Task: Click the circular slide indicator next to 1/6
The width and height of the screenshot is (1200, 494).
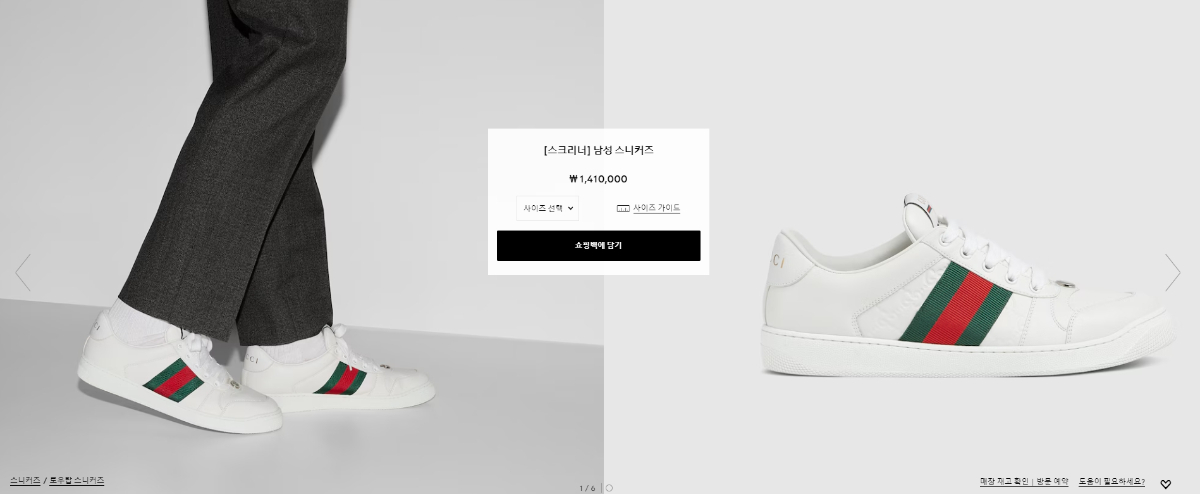Action: (609, 488)
